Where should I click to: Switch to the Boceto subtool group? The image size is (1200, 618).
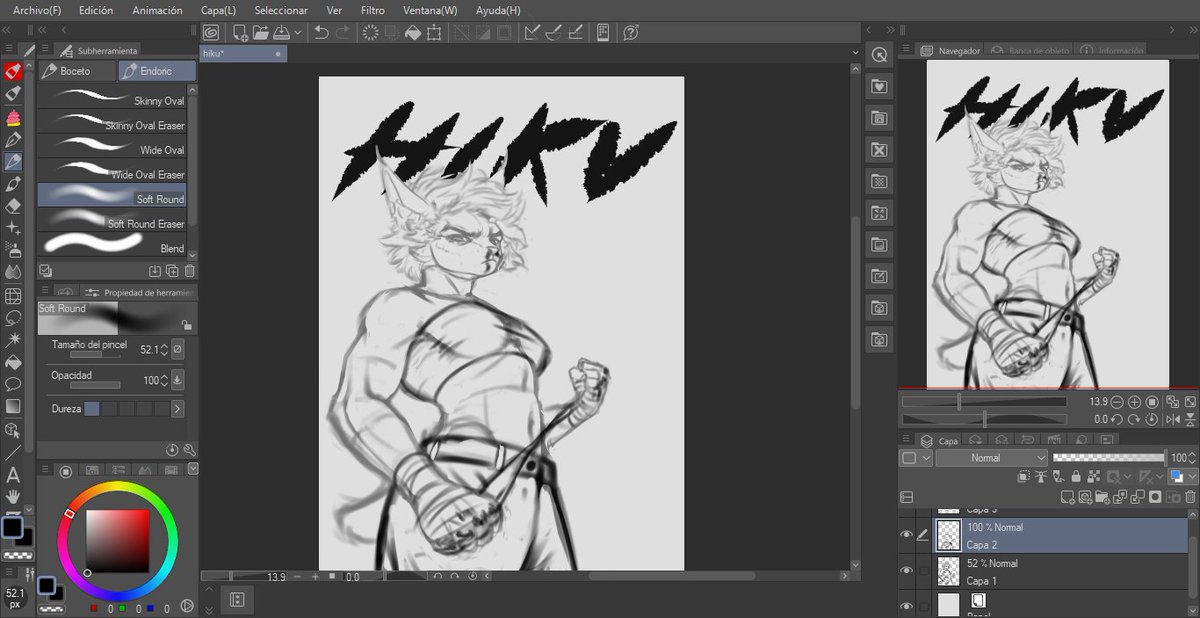(x=75, y=70)
